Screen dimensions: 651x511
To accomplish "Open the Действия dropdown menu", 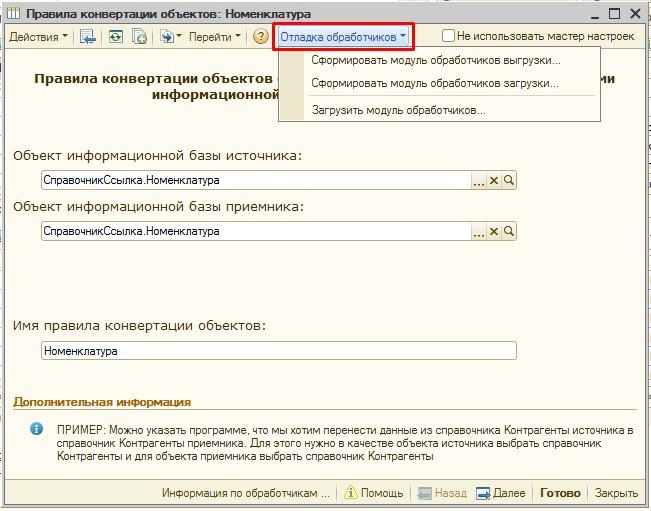I will click(x=38, y=37).
